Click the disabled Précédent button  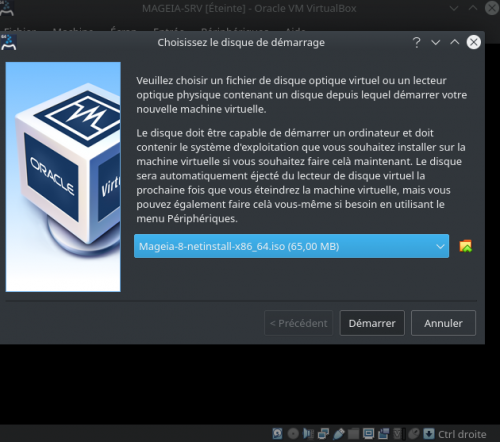(x=299, y=323)
